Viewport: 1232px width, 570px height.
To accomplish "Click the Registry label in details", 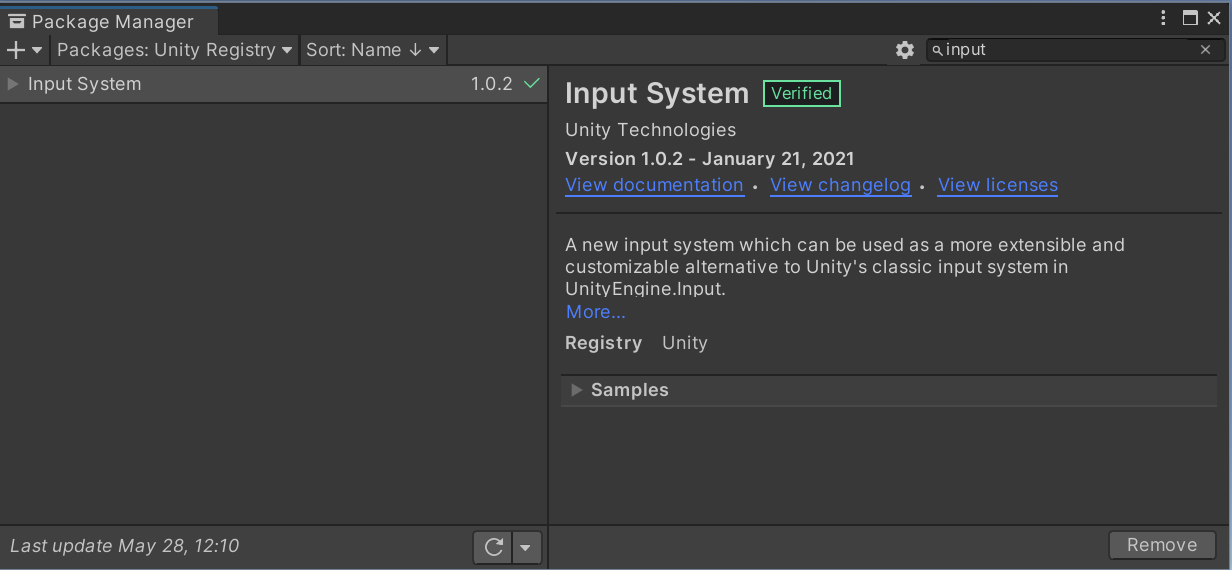I will (x=603, y=343).
